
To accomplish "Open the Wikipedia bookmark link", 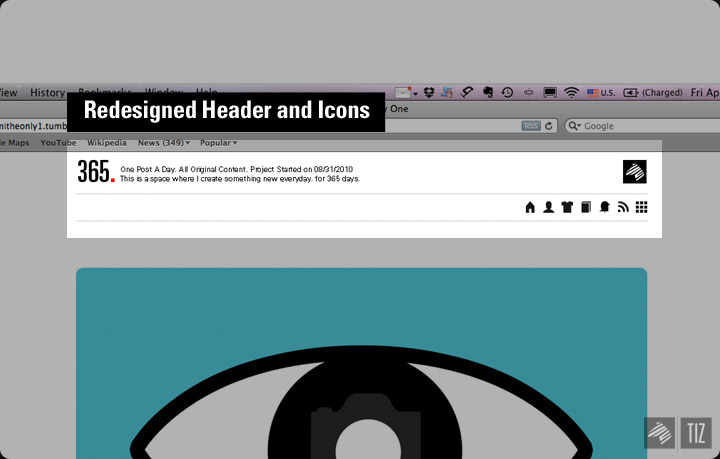I will pos(107,143).
